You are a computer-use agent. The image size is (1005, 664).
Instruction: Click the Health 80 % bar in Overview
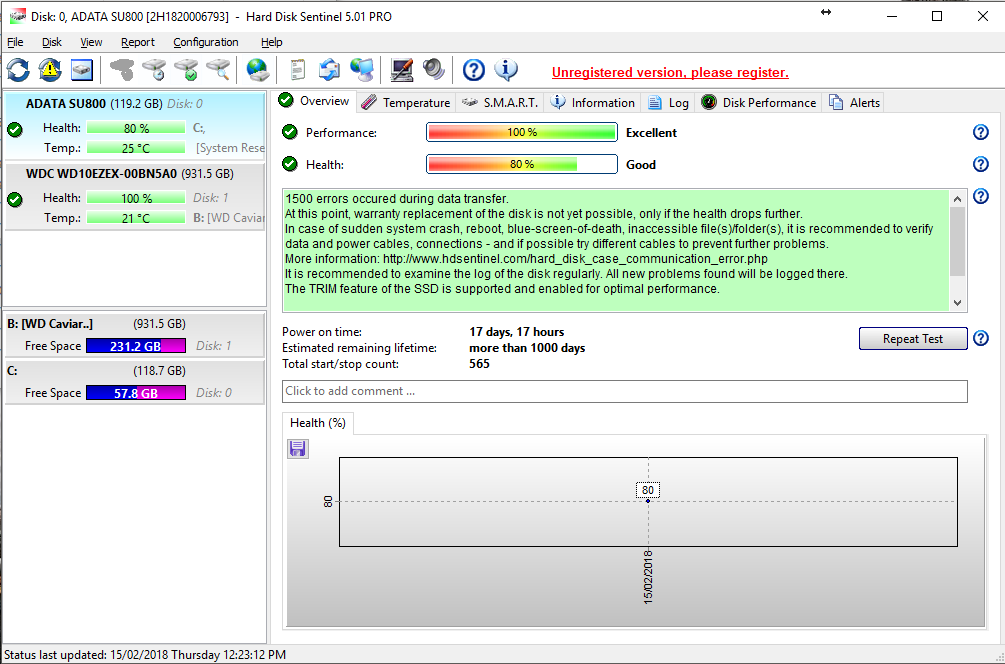[x=522, y=164]
